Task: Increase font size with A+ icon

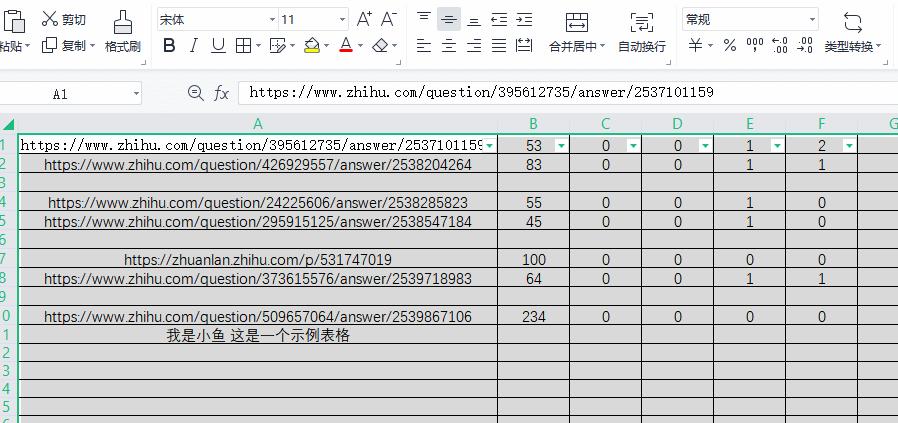Action: [x=364, y=19]
